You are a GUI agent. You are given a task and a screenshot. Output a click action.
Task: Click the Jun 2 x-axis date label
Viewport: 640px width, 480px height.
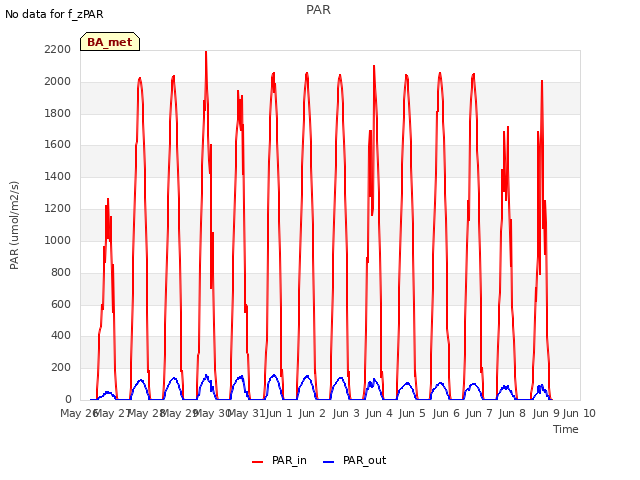pyautogui.click(x=312, y=413)
